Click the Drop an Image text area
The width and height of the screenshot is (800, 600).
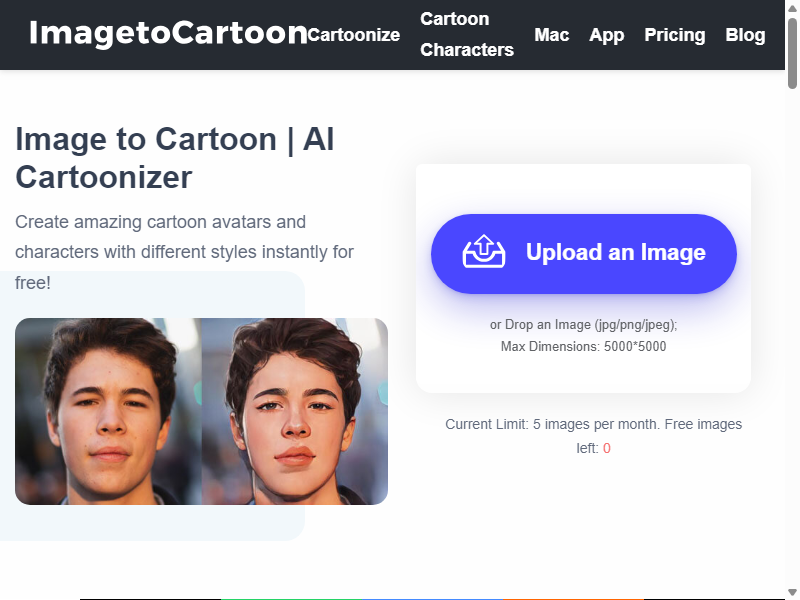(x=584, y=324)
